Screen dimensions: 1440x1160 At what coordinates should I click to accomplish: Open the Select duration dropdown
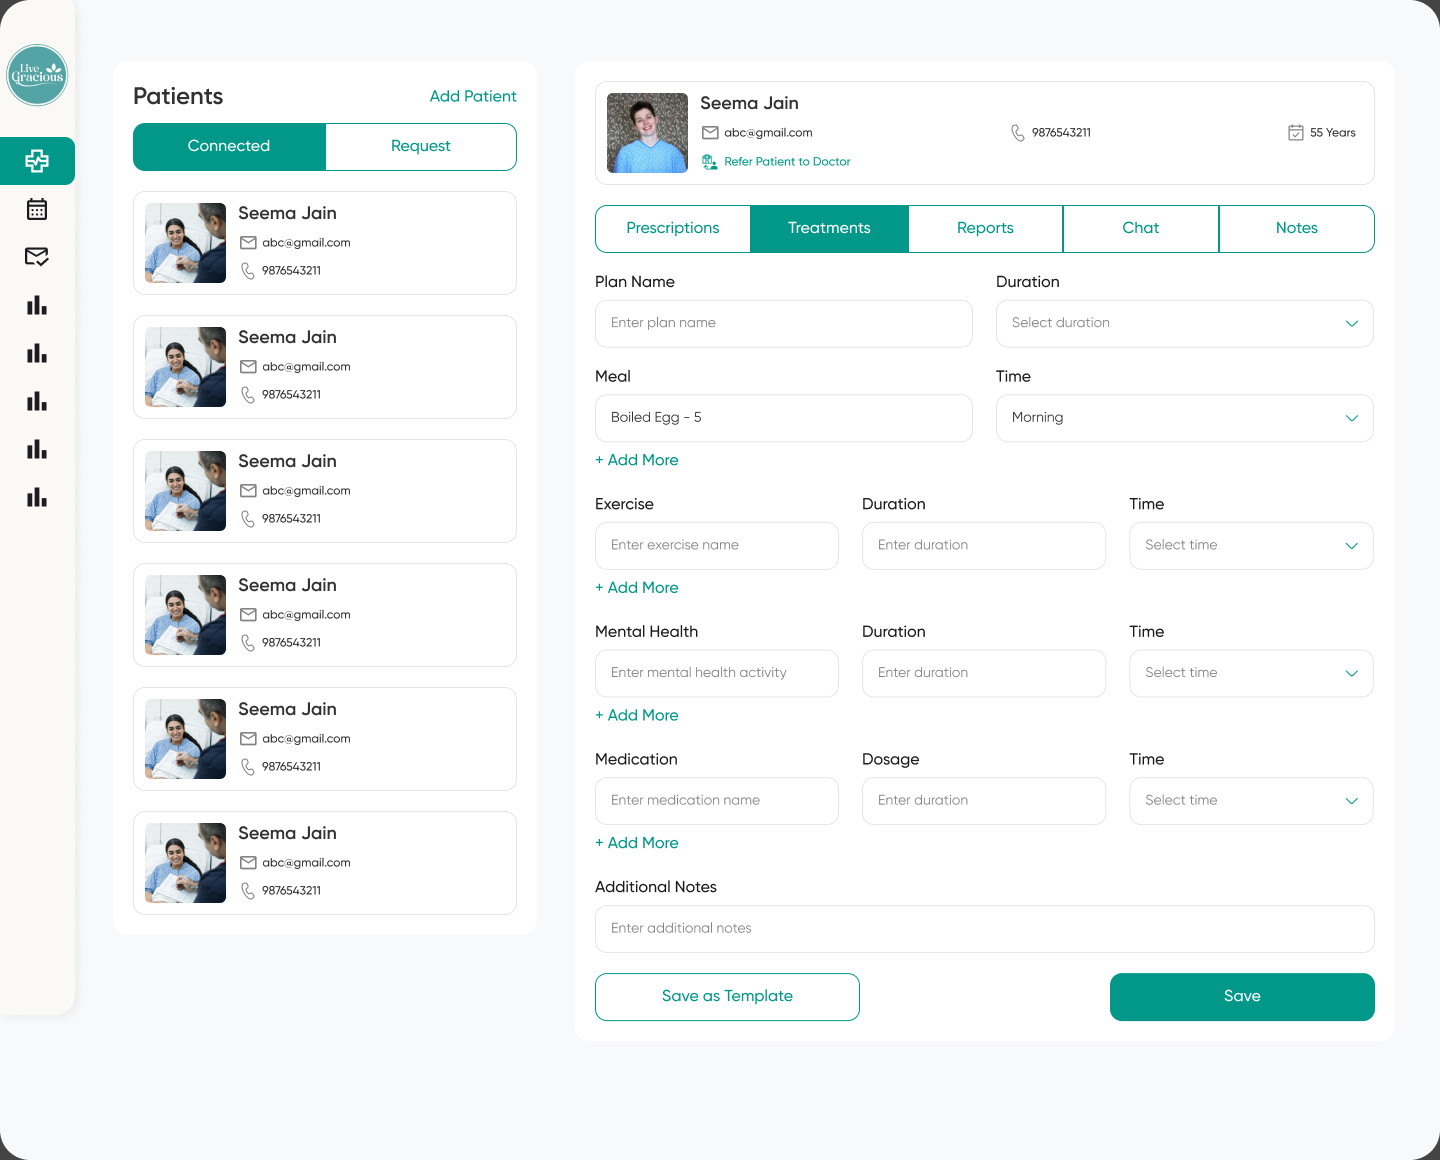point(1185,324)
